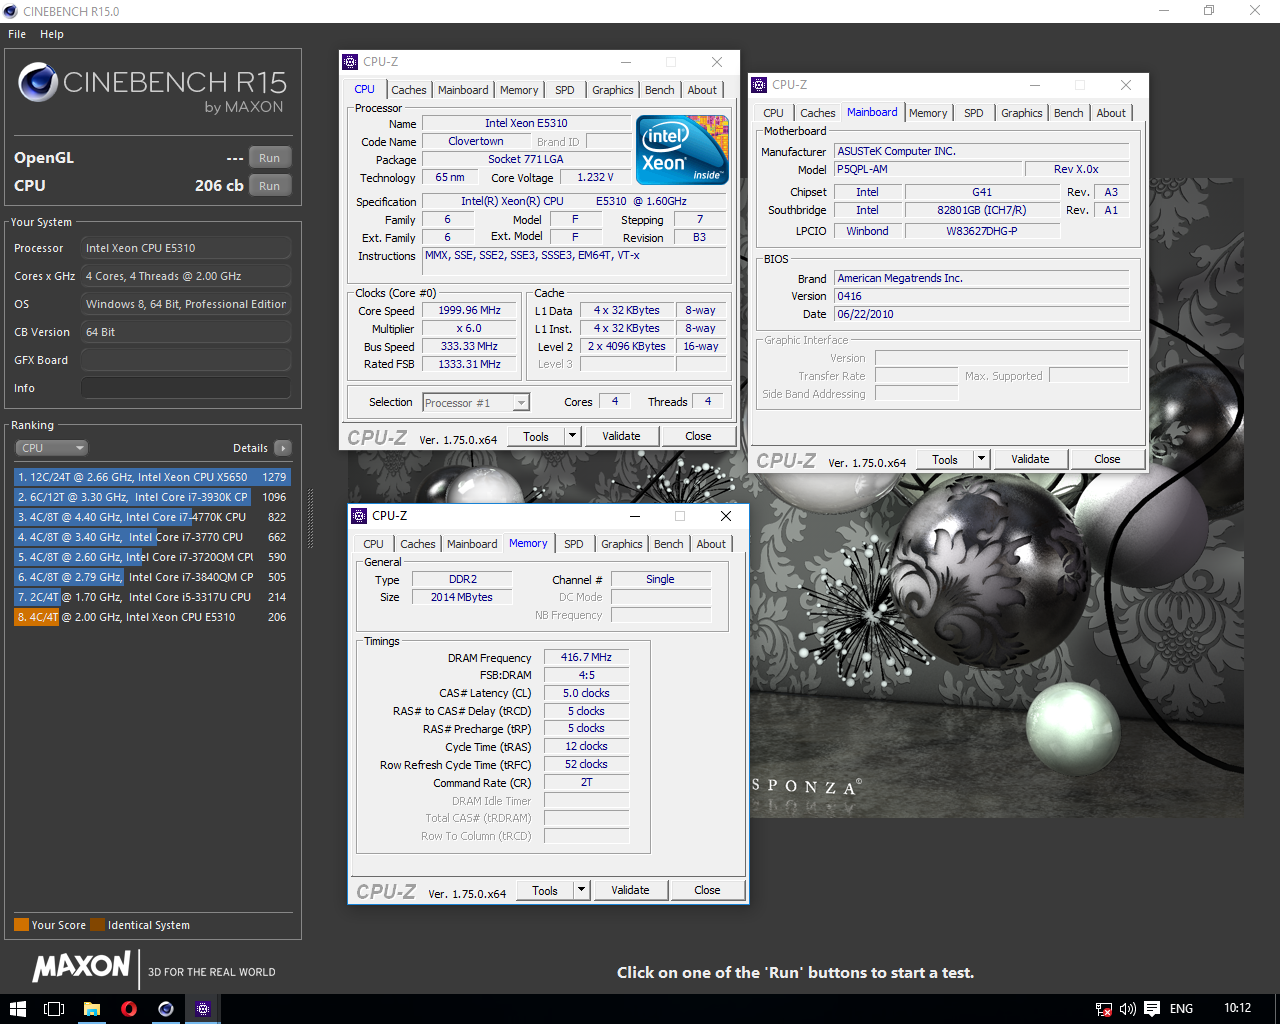The image size is (1280, 1024).
Task: Expand Tools dropdown arrow in Mainboard window
Action: 981,459
